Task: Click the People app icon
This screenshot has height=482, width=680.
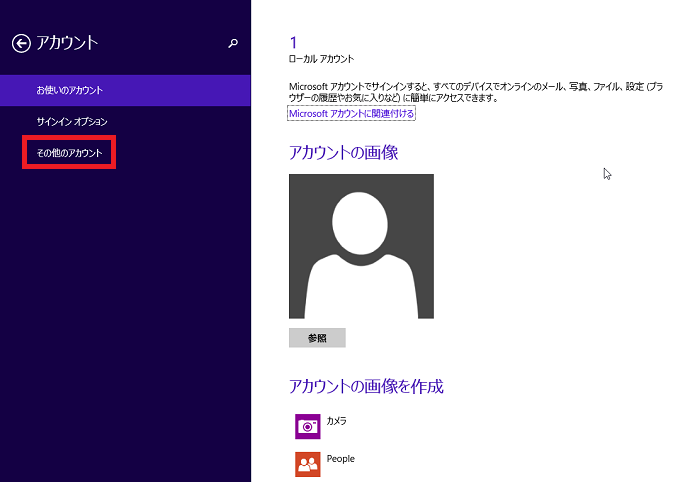Action: point(307,464)
